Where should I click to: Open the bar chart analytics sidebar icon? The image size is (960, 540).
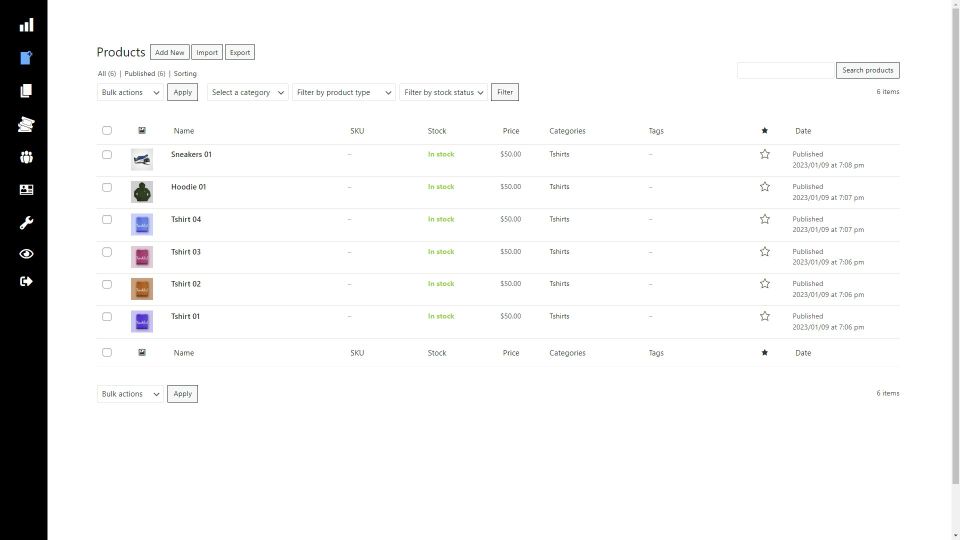26,25
